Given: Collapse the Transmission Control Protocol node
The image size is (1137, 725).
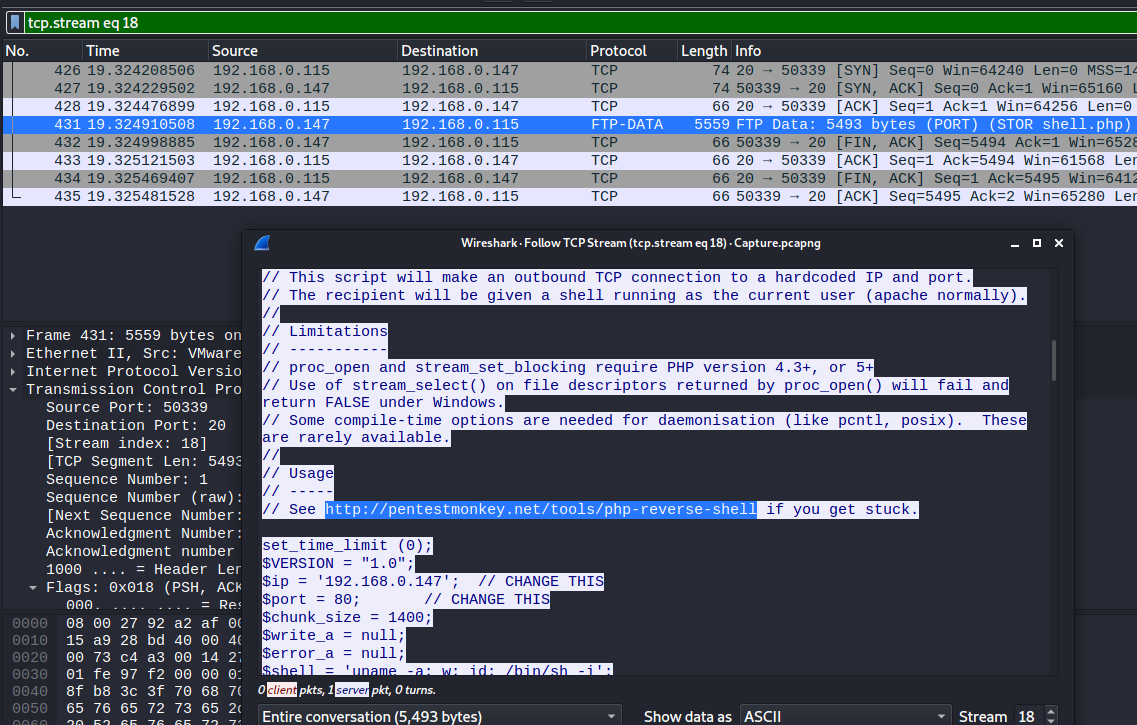Looking at the screenshot, I should pos(13,389).
